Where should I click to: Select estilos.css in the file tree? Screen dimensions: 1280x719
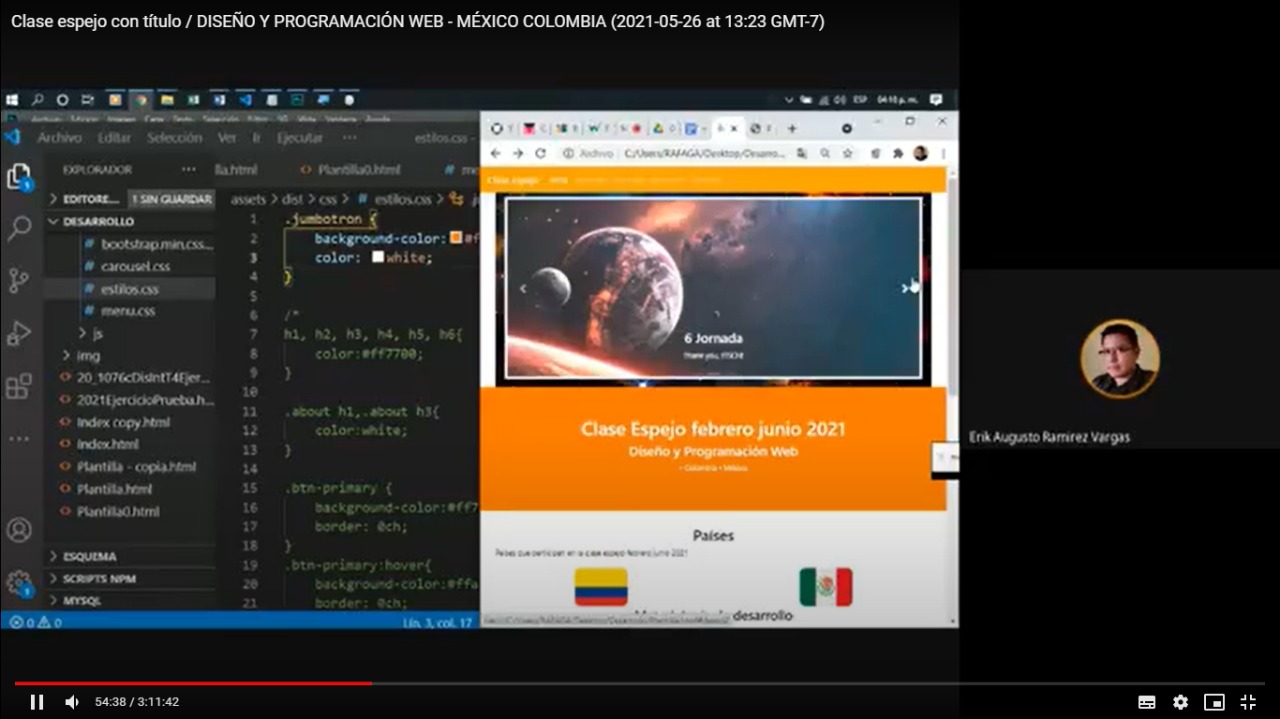(129, 289)
